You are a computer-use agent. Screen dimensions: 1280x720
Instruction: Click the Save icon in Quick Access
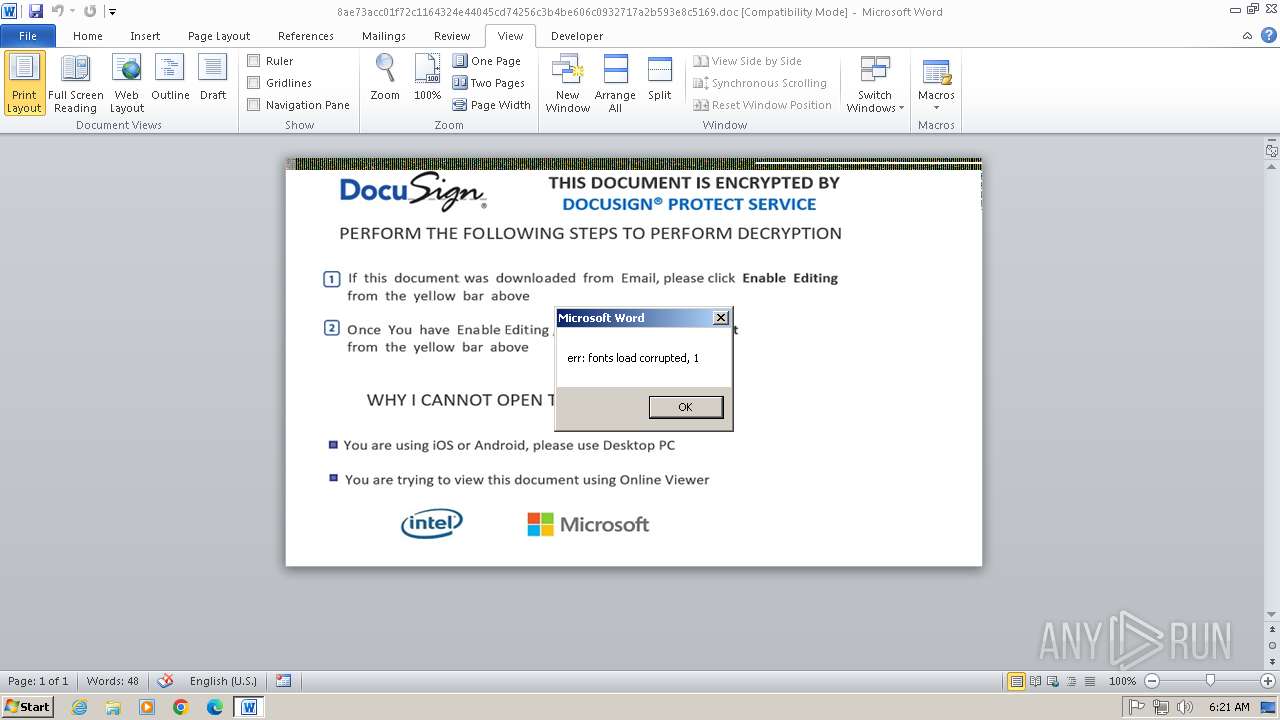(x=36, y=11)
